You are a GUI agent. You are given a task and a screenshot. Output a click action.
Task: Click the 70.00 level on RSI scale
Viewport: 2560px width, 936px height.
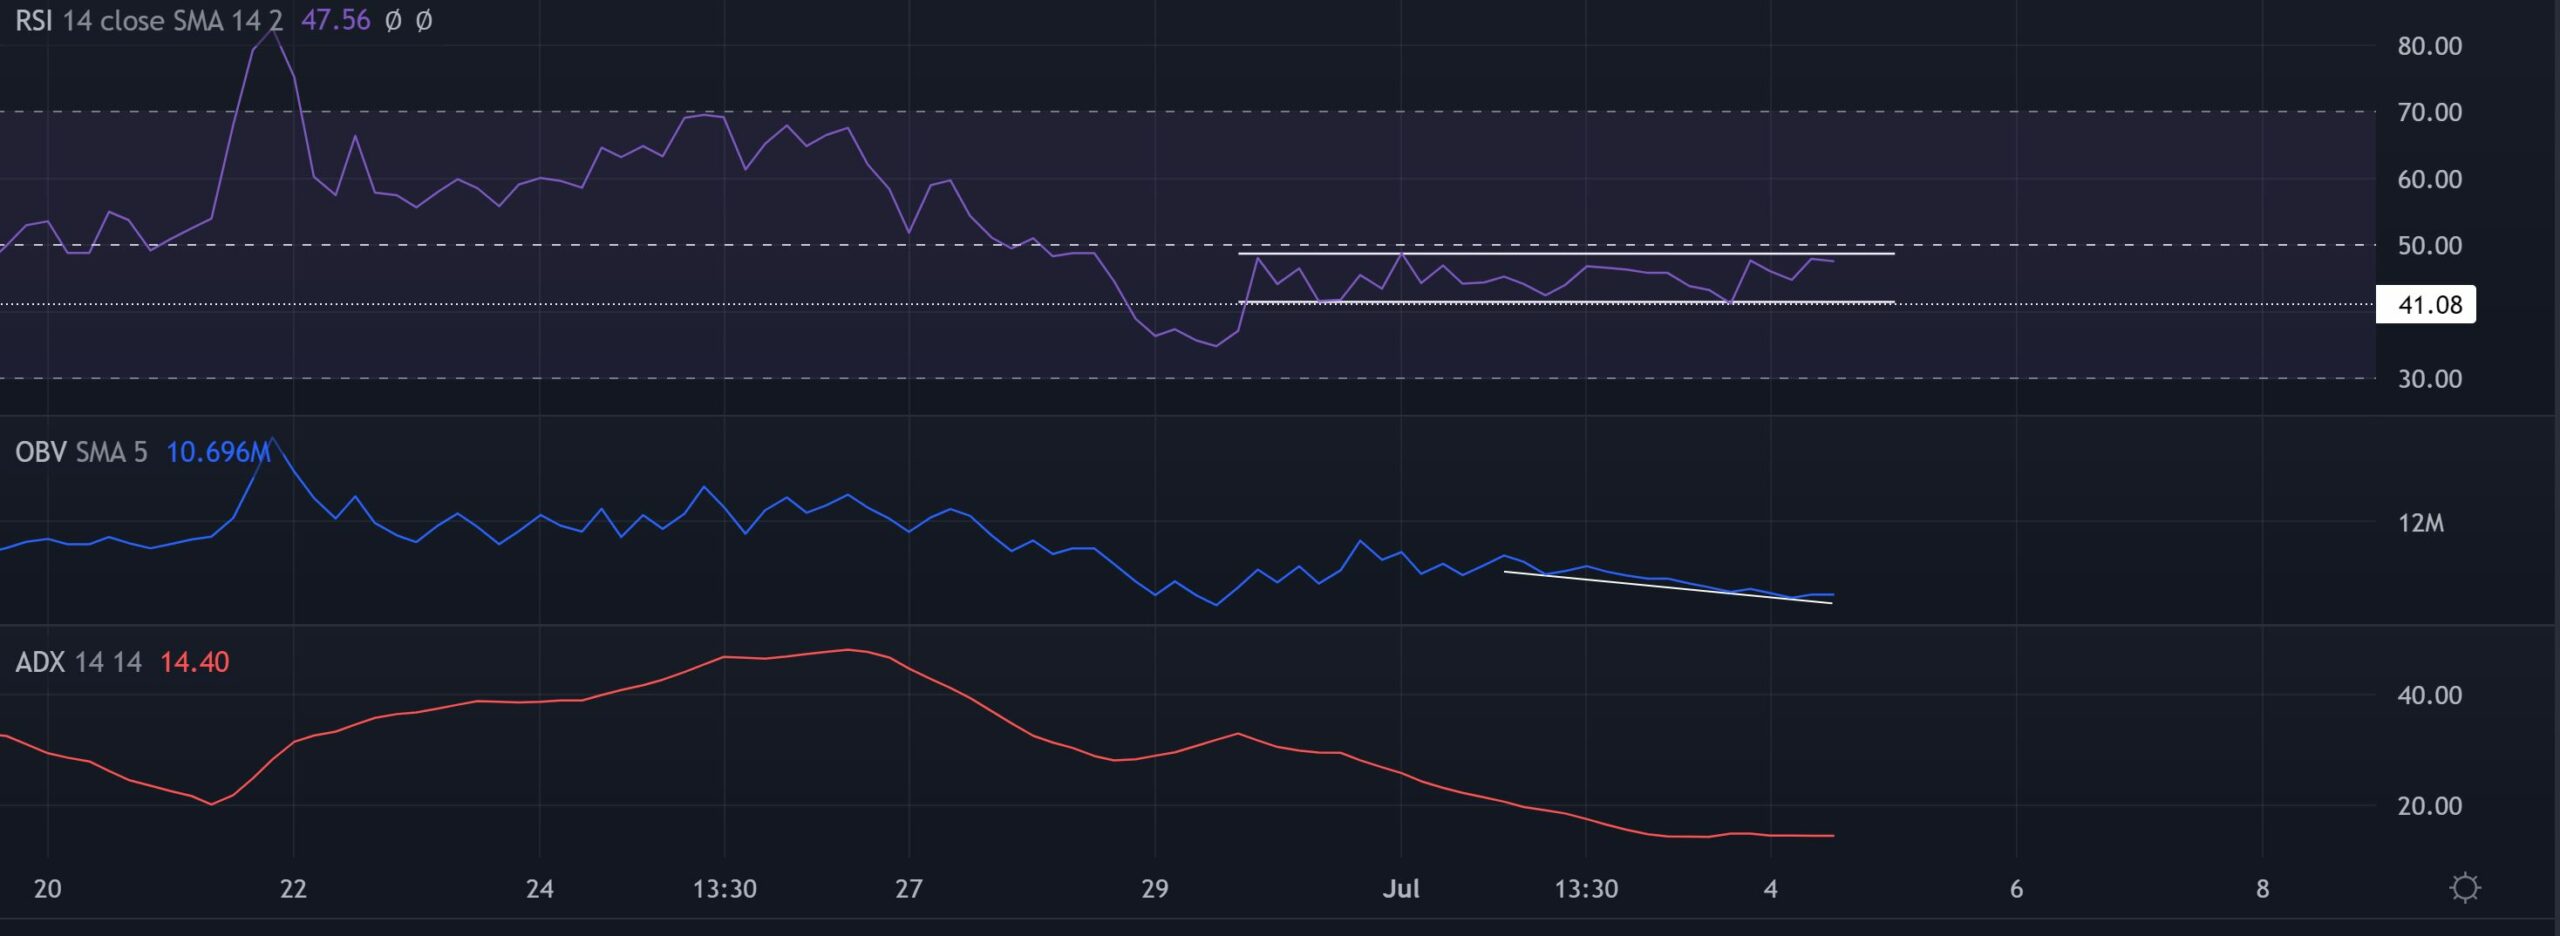click(x=2429, y=112)
